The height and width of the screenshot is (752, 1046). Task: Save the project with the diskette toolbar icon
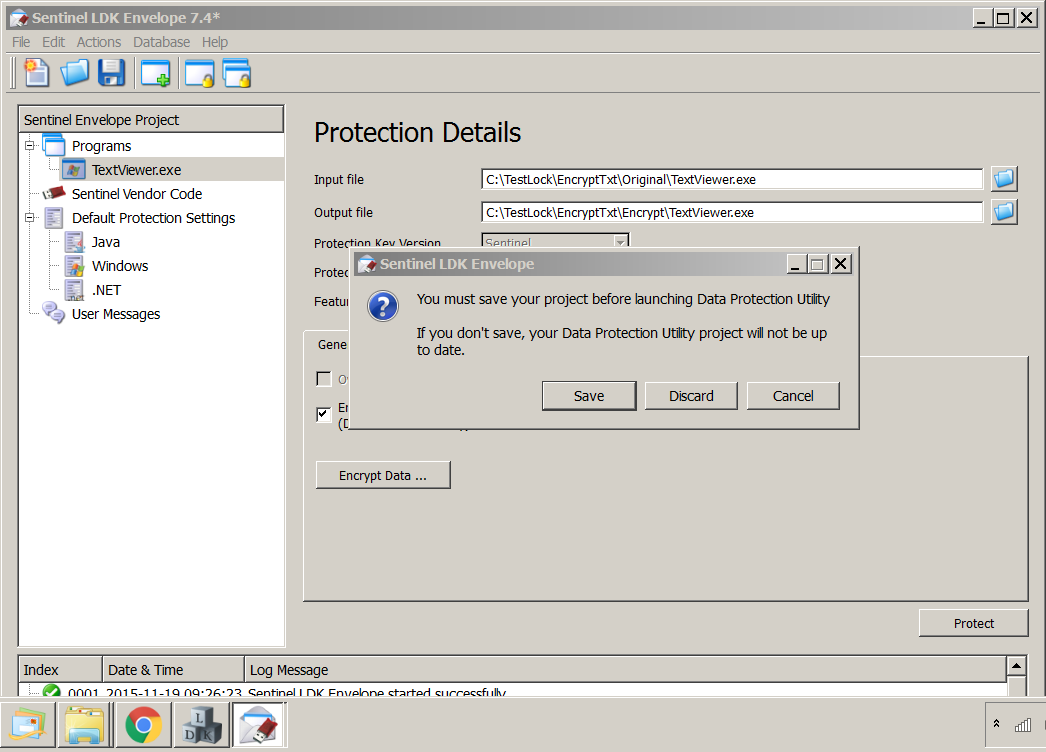[111, 72]
